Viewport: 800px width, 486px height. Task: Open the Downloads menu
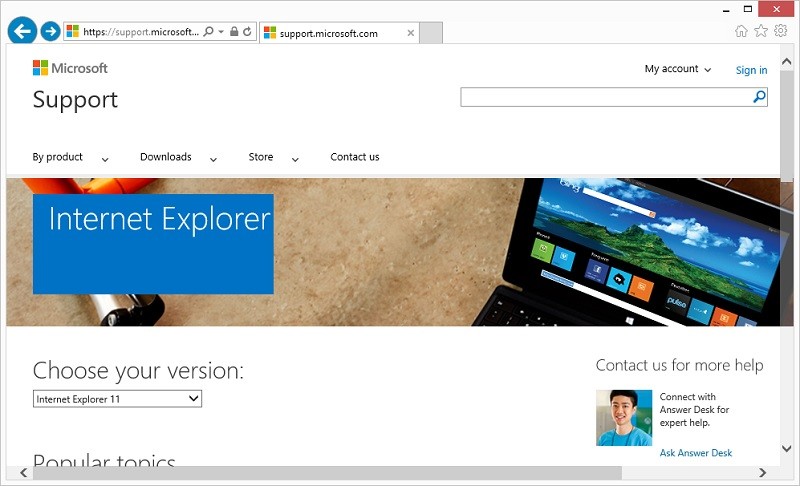pos(165,157)
